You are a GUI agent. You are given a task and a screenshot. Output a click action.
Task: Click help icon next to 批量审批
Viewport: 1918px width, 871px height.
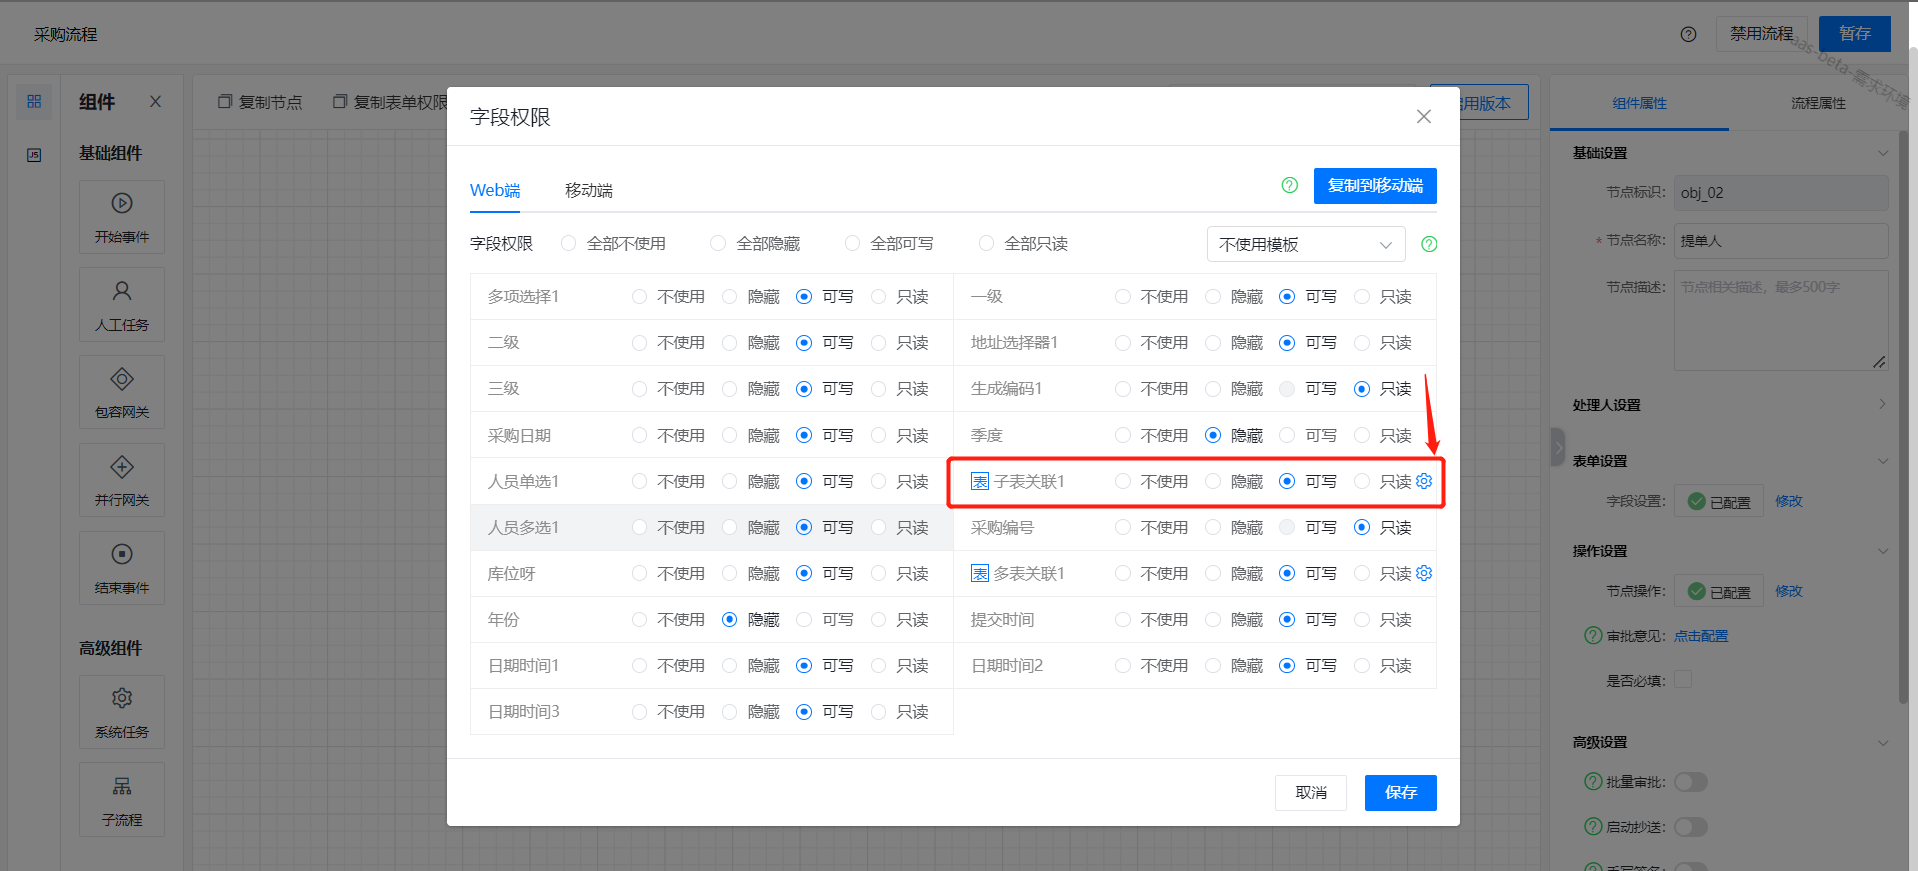(x=1593, y=781)
